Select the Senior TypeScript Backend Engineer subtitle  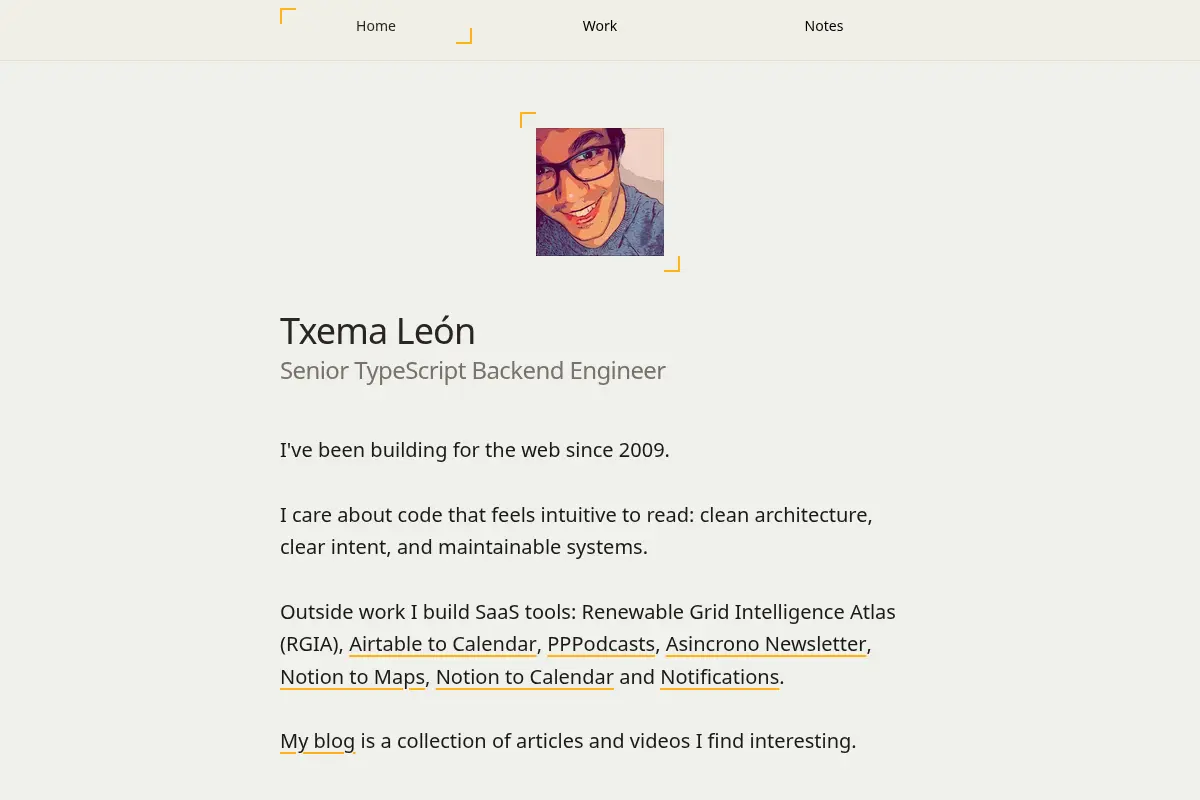coord(472,371)
